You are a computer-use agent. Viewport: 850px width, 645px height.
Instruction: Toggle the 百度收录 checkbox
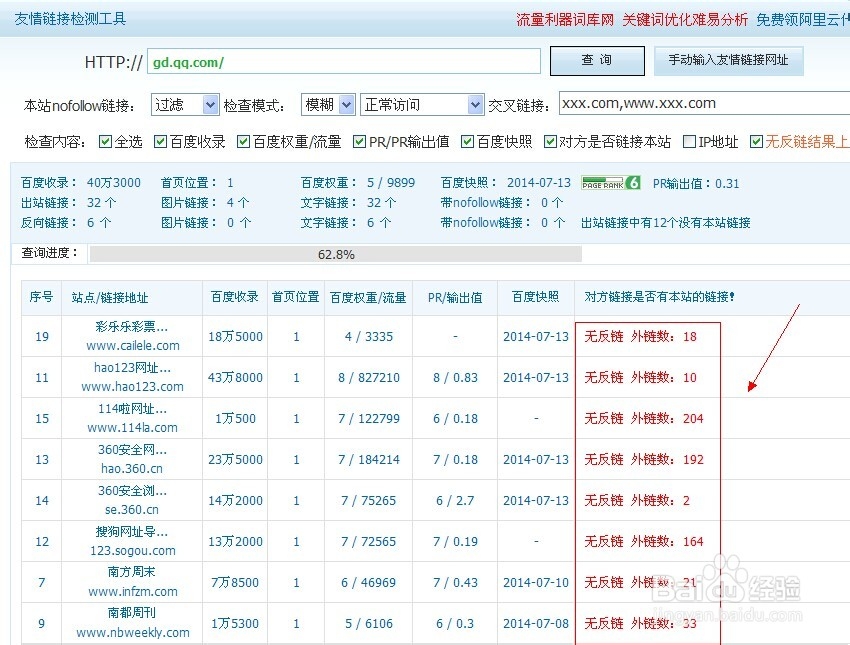coord(160,141)
